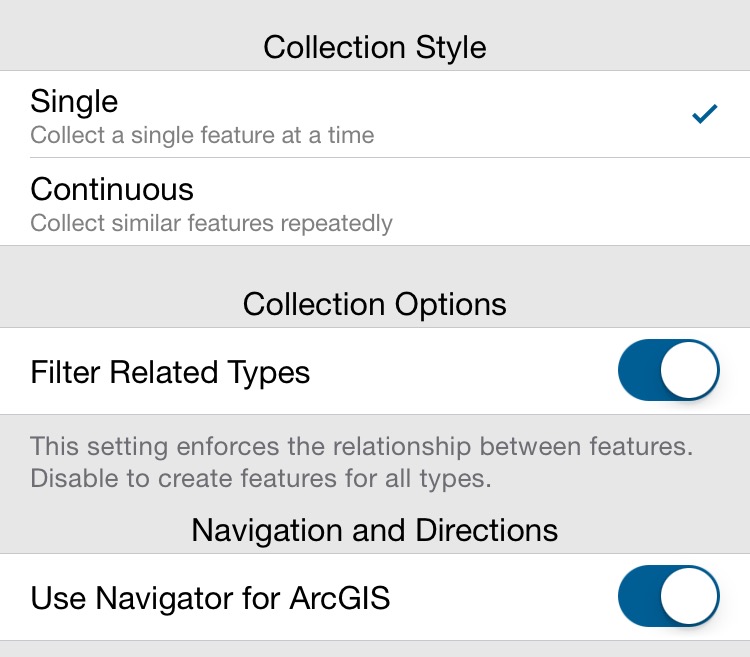This screenshot has width=750, height=657.
Task: Click blue track of Filter Related Types switch
Action: click(639, 370)
